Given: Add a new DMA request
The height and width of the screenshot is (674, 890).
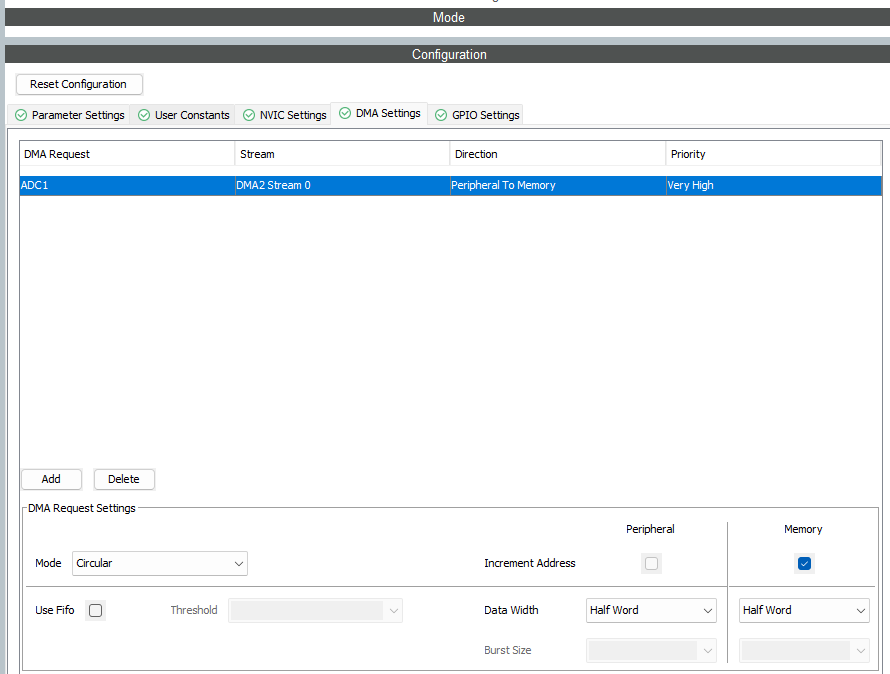Looking at the screenshot, I should tap(51, 479).
